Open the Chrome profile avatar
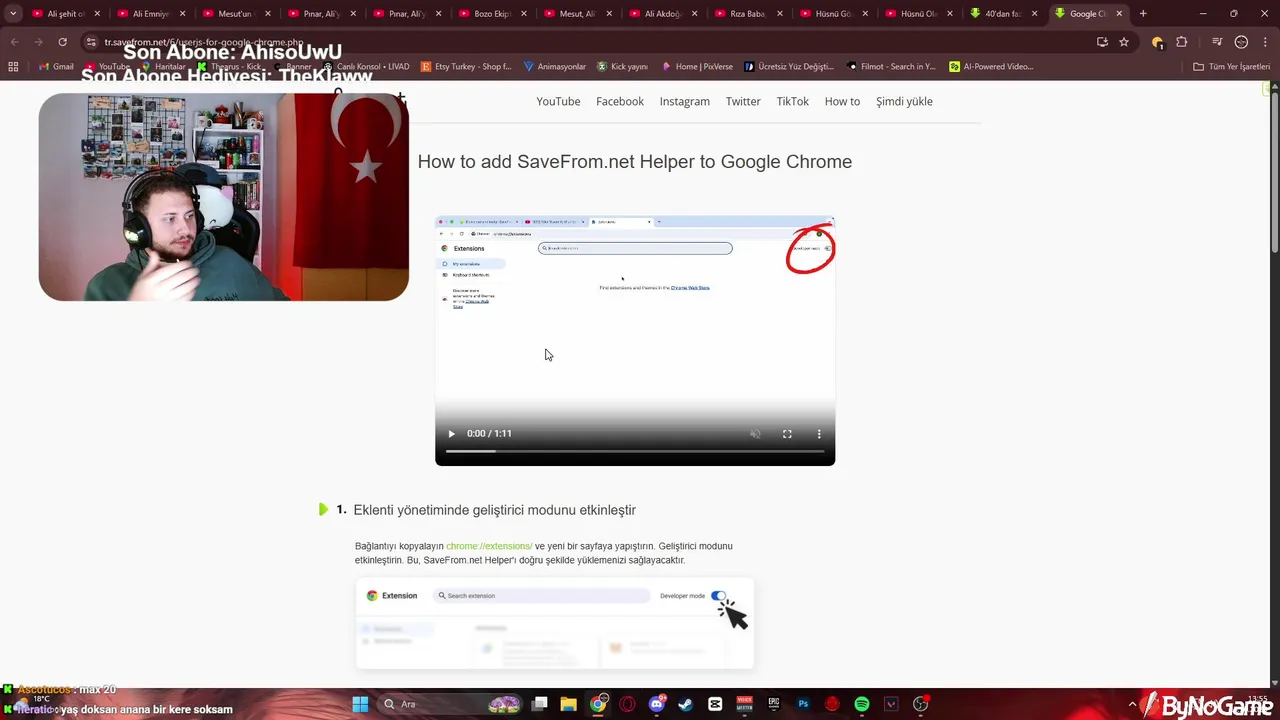This screenshot has height=720, width=1280. pos(1241,42)
